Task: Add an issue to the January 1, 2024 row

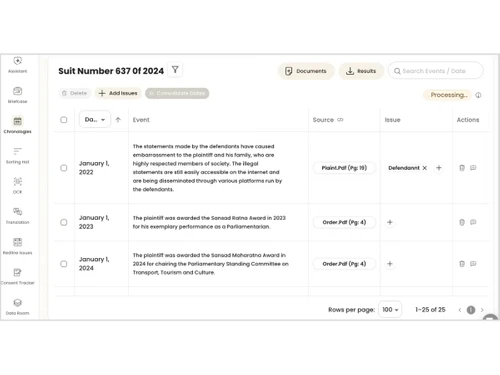Action: (390, 264)
